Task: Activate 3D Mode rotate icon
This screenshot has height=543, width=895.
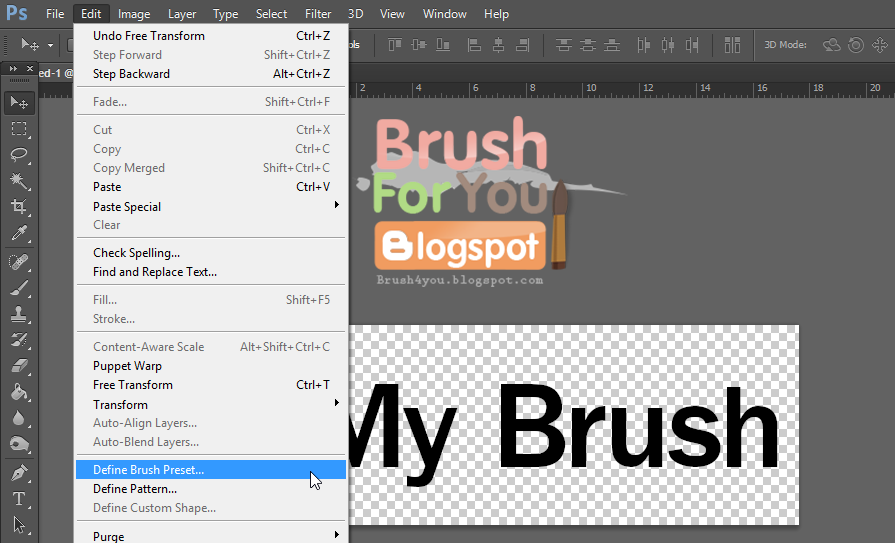Action: tap(832, 45)
